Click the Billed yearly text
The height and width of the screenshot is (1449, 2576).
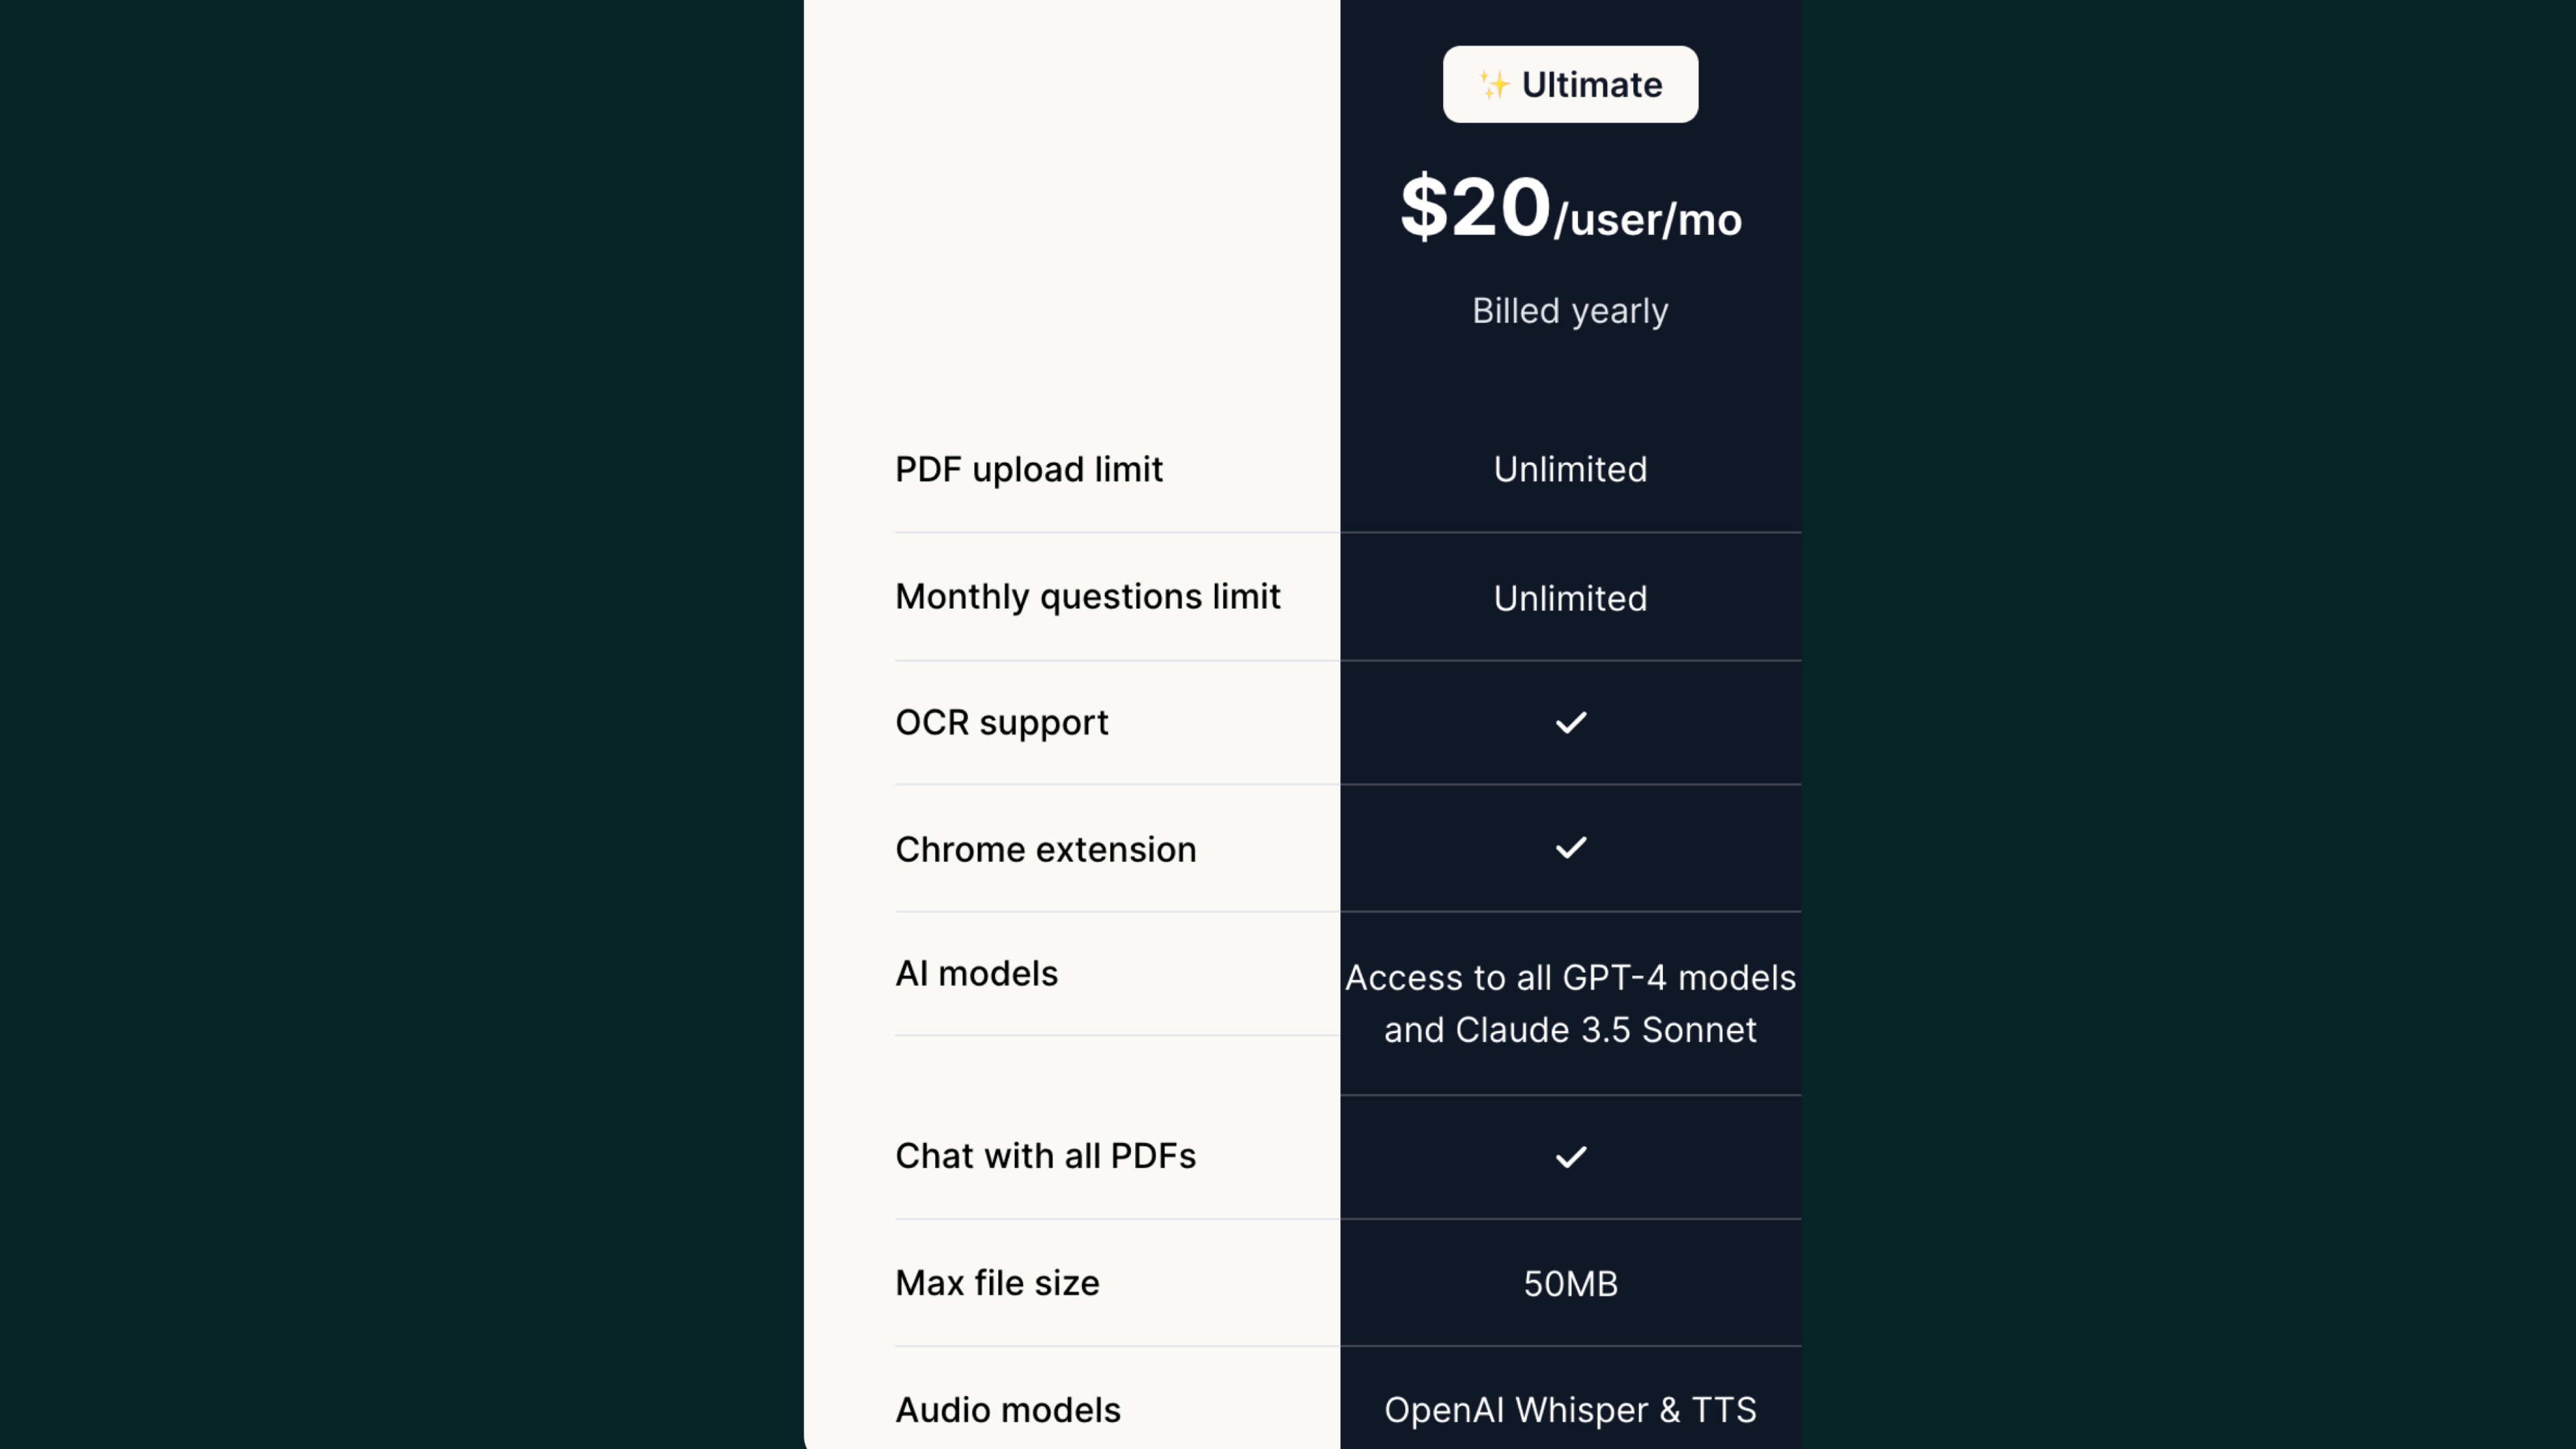1570,311
